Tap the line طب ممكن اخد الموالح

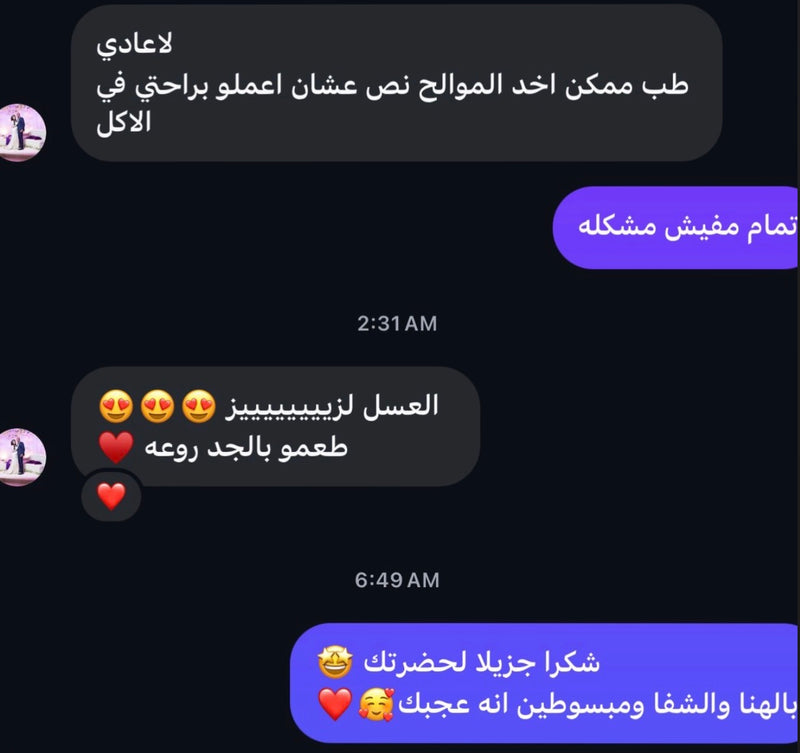click(392, 85)
